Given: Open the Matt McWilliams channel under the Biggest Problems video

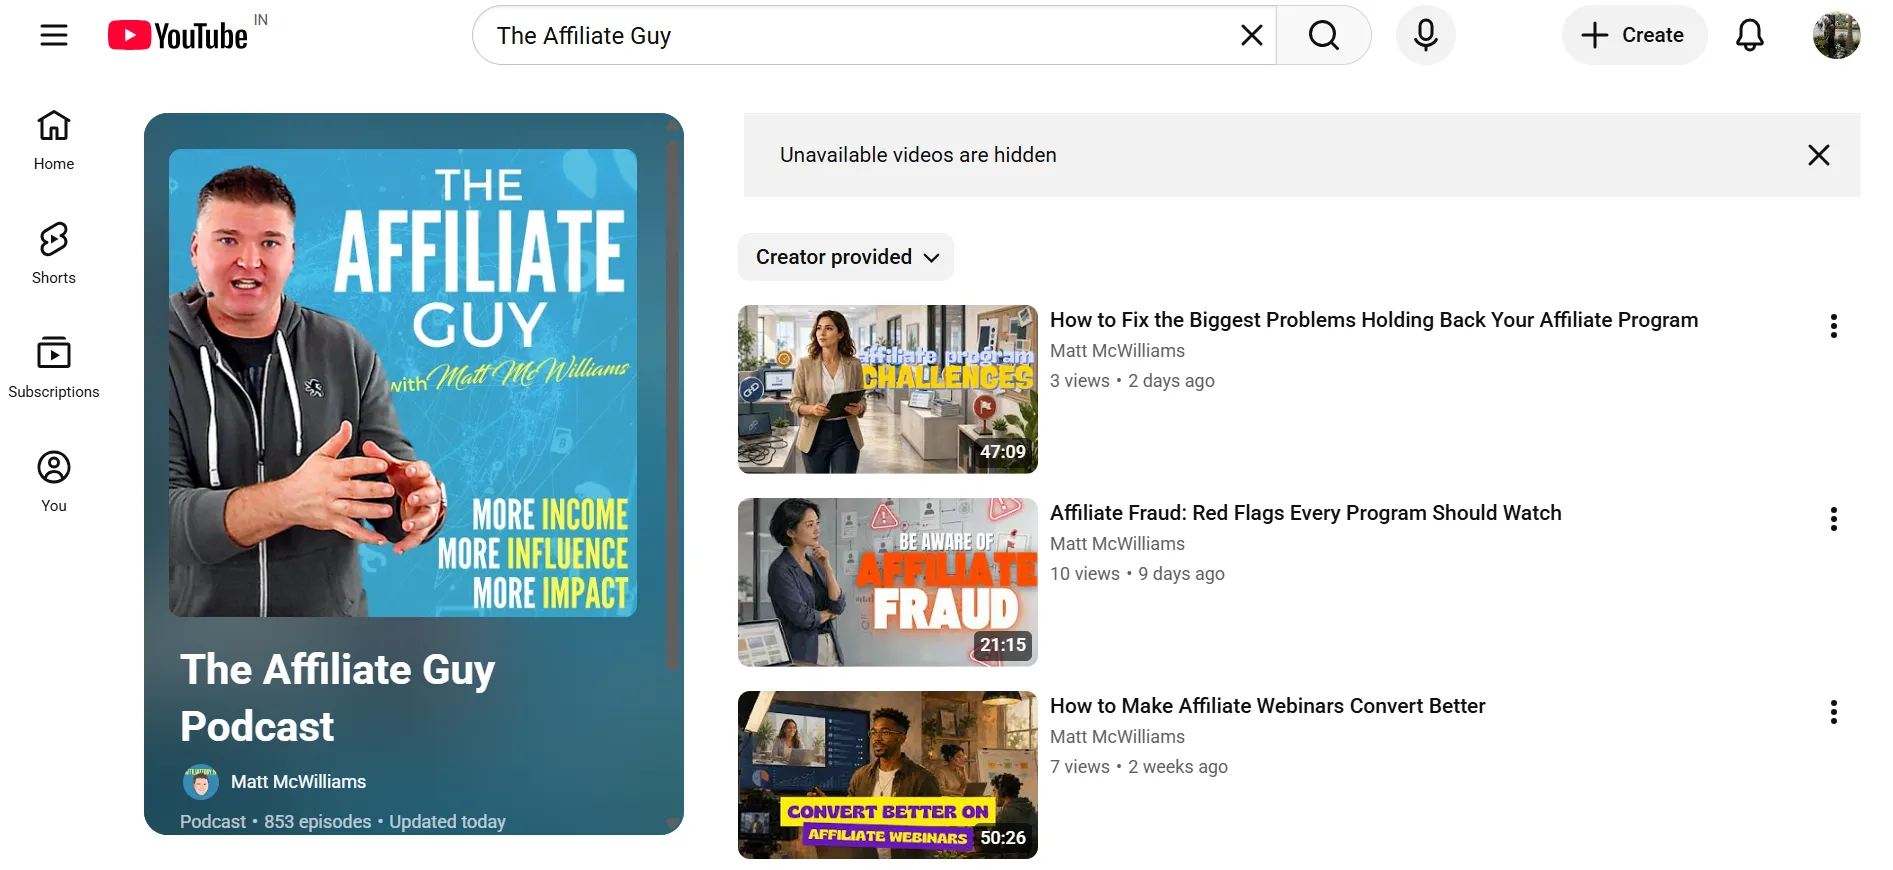Looking at the screenshot, I should (x=1117, y=351).
